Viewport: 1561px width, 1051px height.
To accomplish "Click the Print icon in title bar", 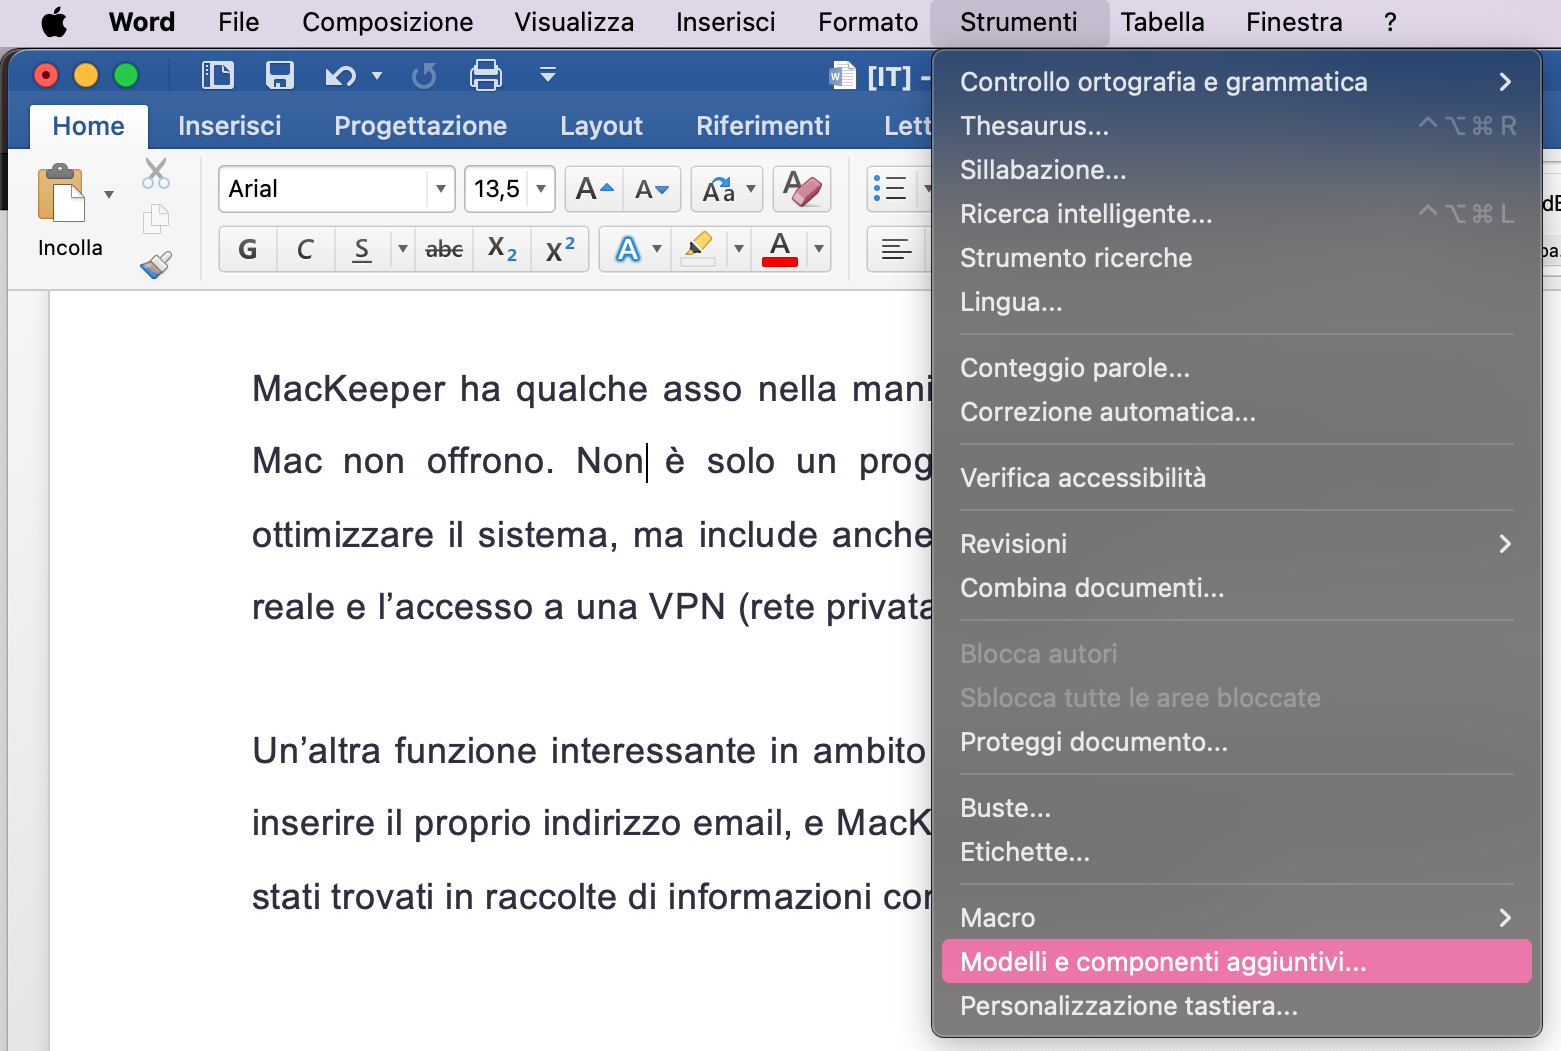I will pyautogui.click(x=486, y=75).
